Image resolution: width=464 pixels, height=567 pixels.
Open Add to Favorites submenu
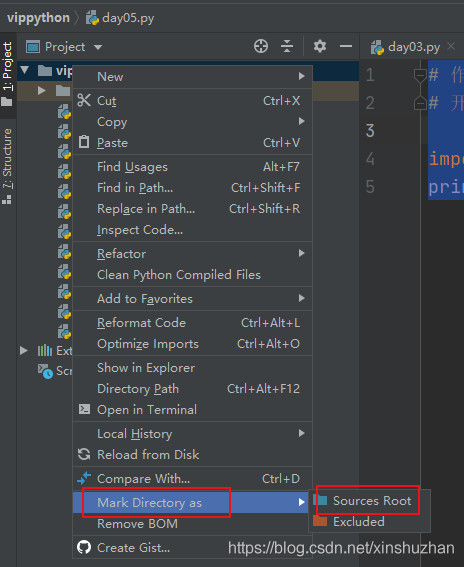point(192,299)
